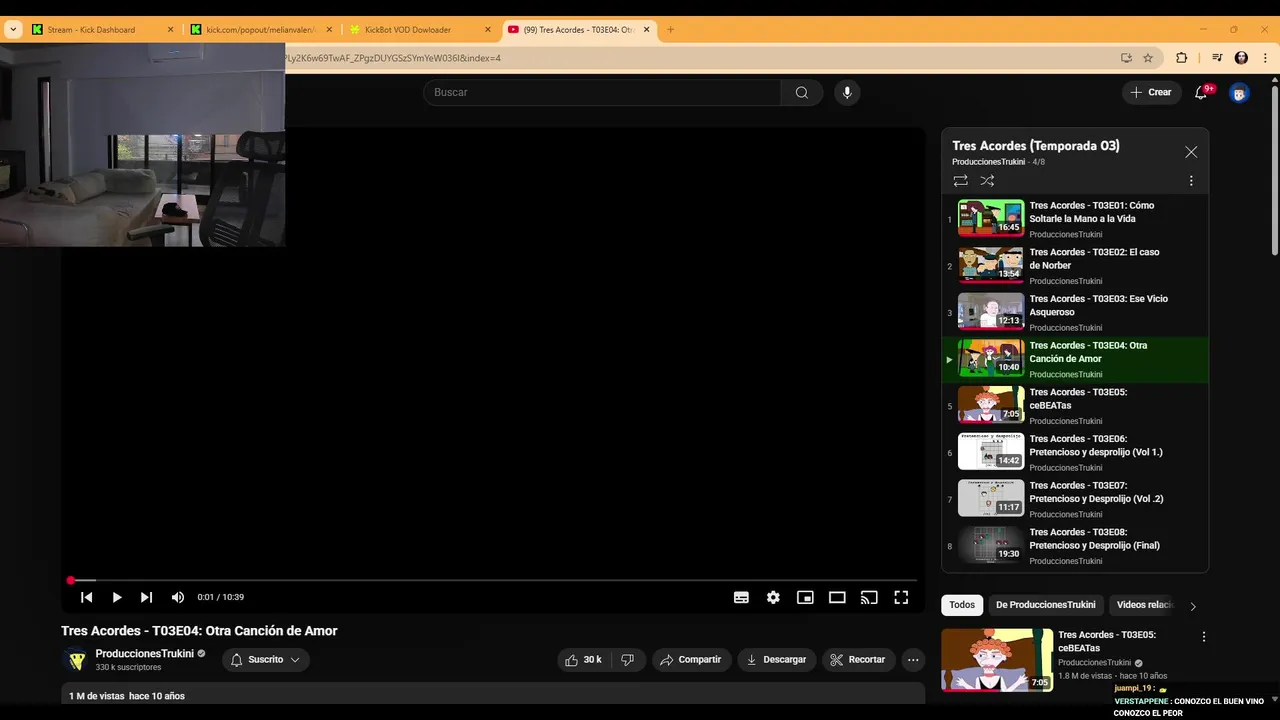This screenshot has width=1280, height=720.
Task: Click the Descargar button
Action: coord(776,660)
